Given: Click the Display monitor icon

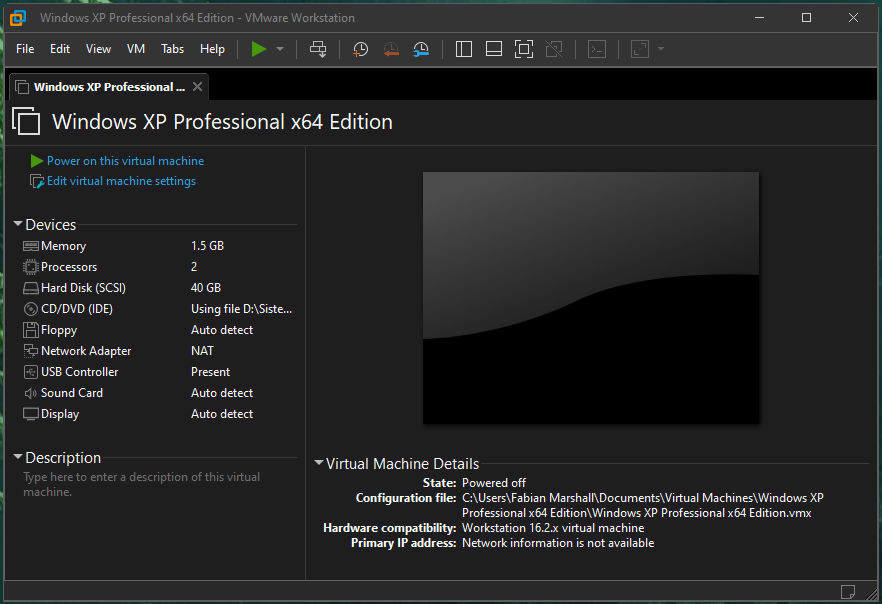Looking at the screenshot, I should (30, 414).
